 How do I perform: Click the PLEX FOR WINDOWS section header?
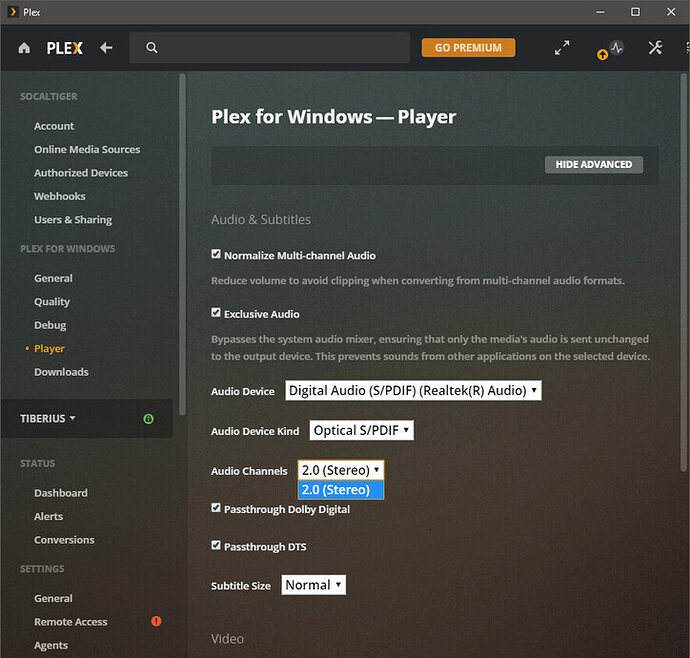coord(67,249)
